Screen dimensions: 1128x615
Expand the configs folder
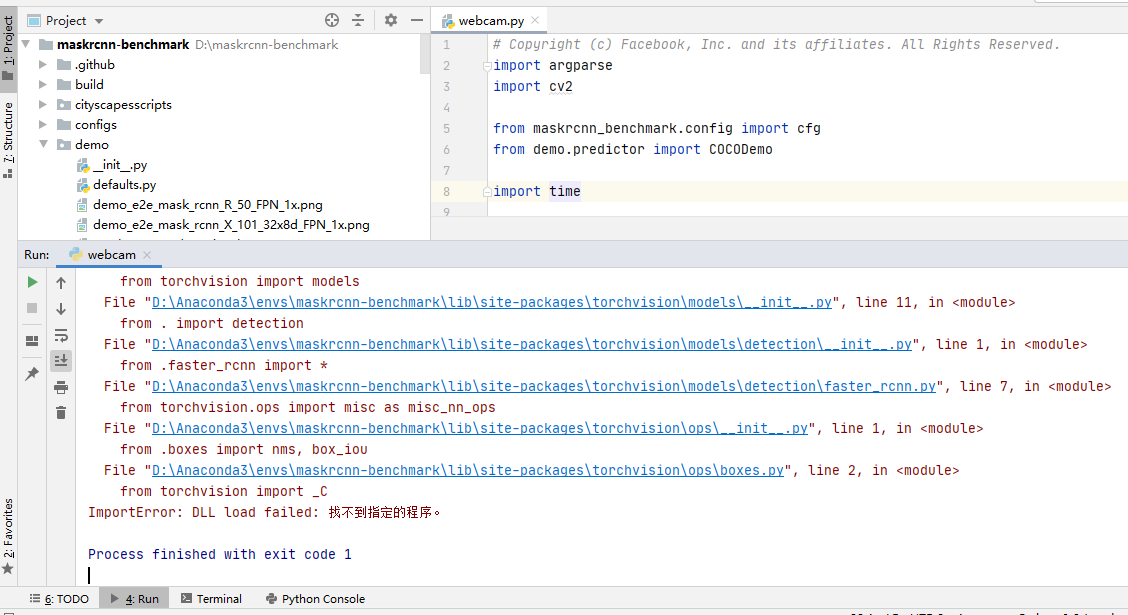coord(43,124)
